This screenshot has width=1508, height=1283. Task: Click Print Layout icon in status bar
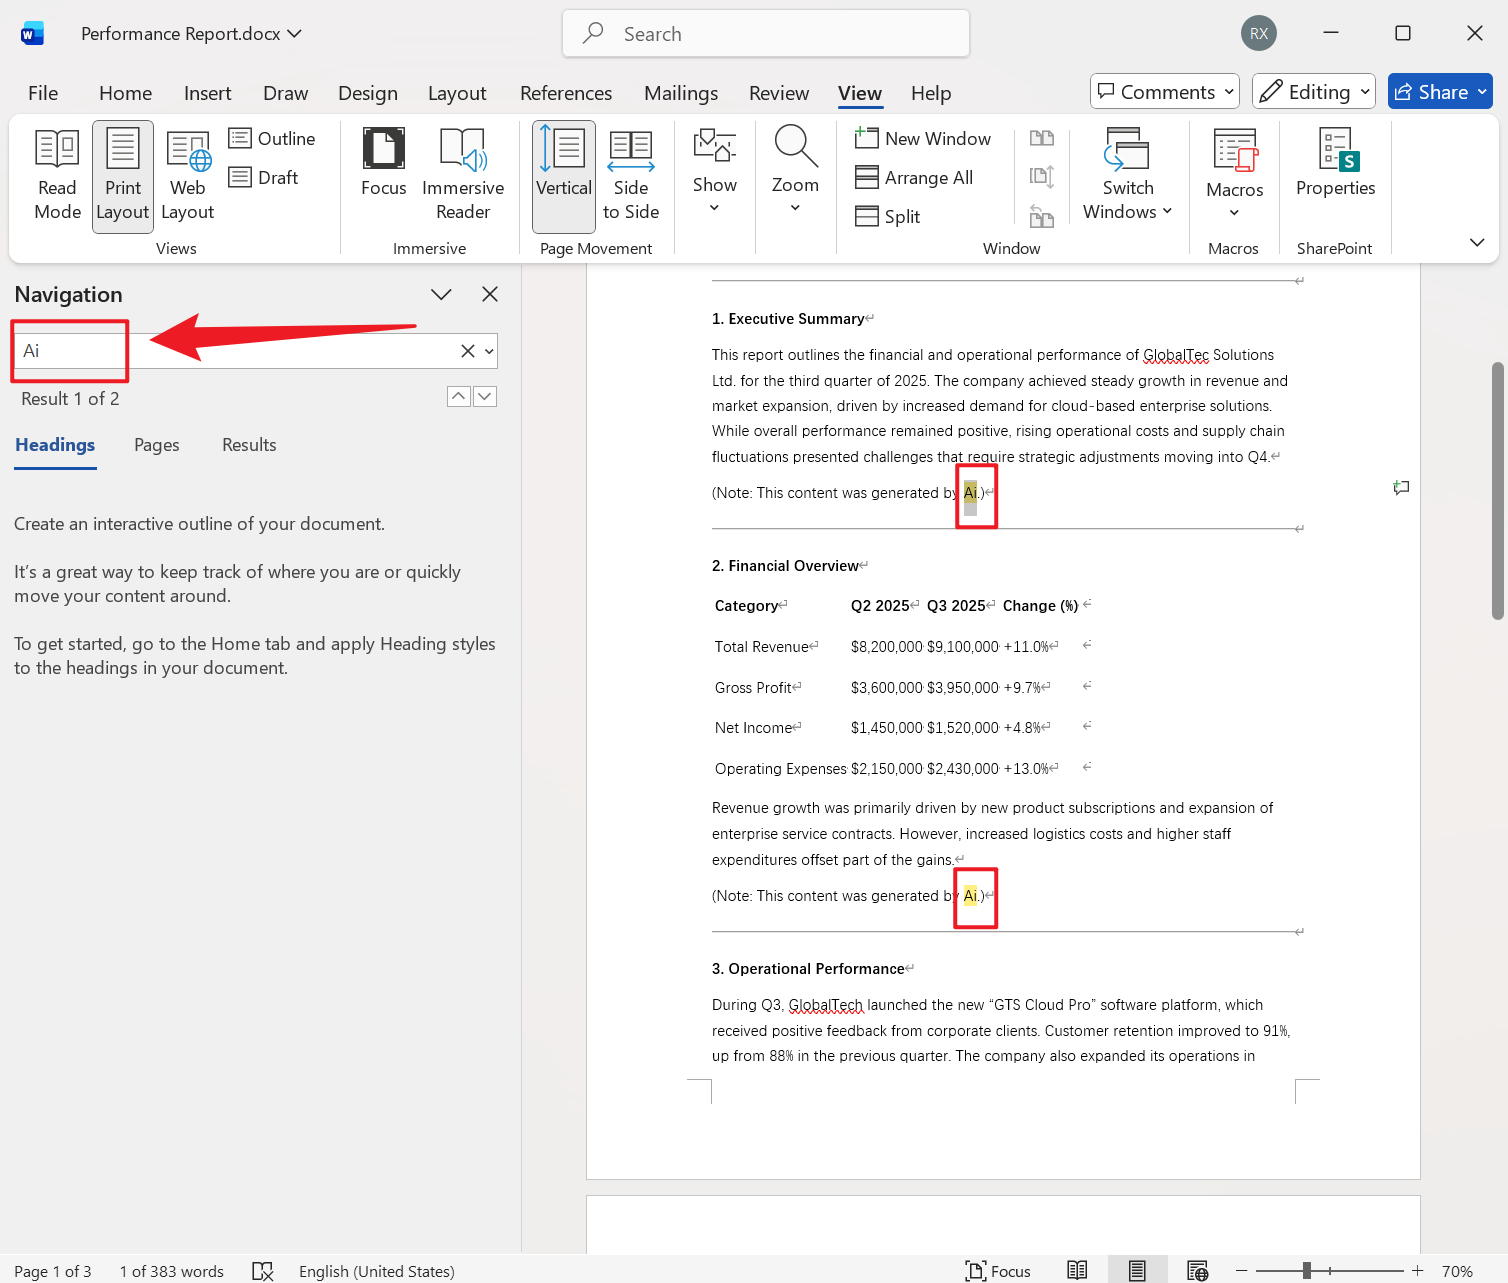[1137, 1271]
